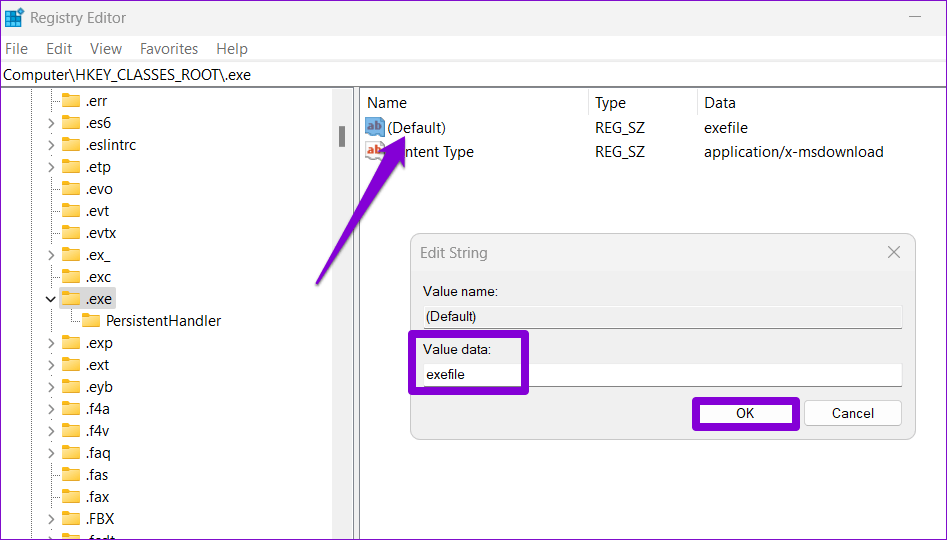Expand the .eyb key

(x=51, y=387)
